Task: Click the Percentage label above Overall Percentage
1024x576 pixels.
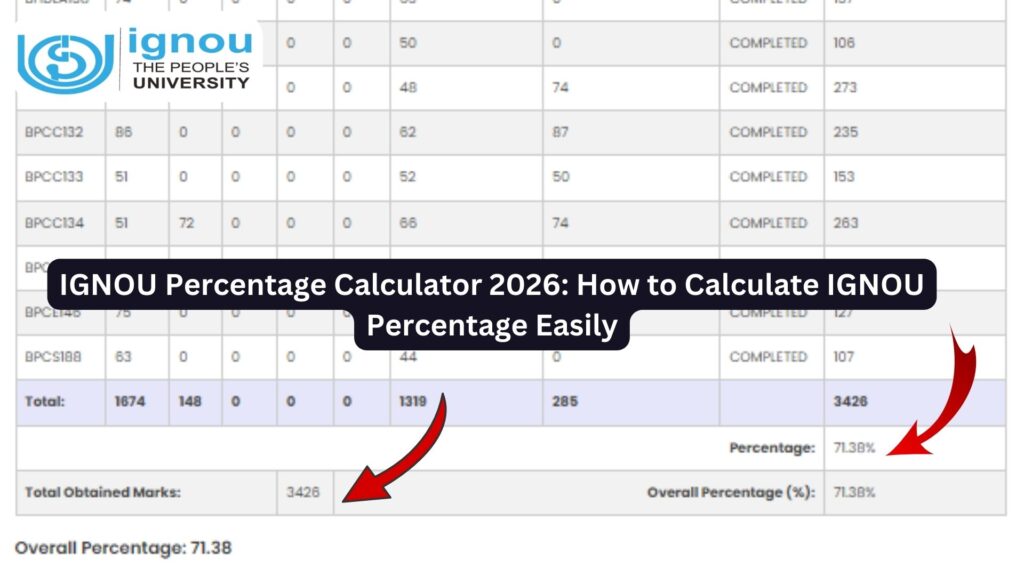Action: coord(772,448)
